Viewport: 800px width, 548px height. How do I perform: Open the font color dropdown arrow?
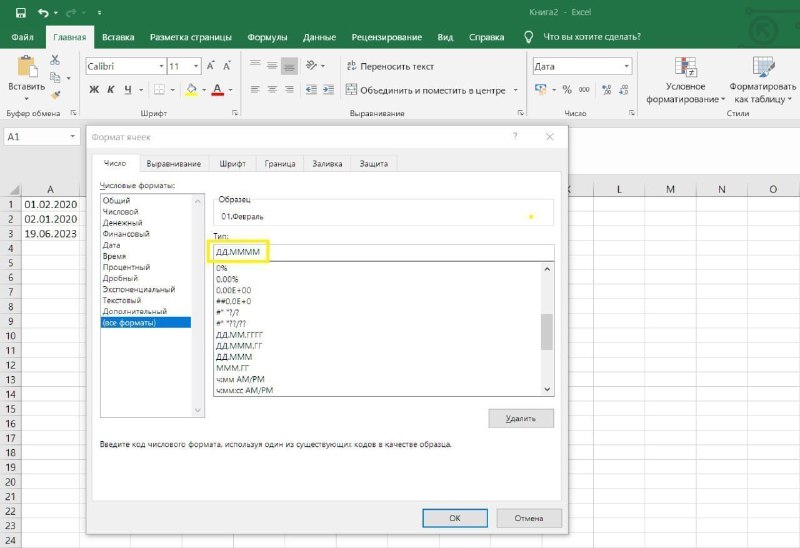click(231, 90)
